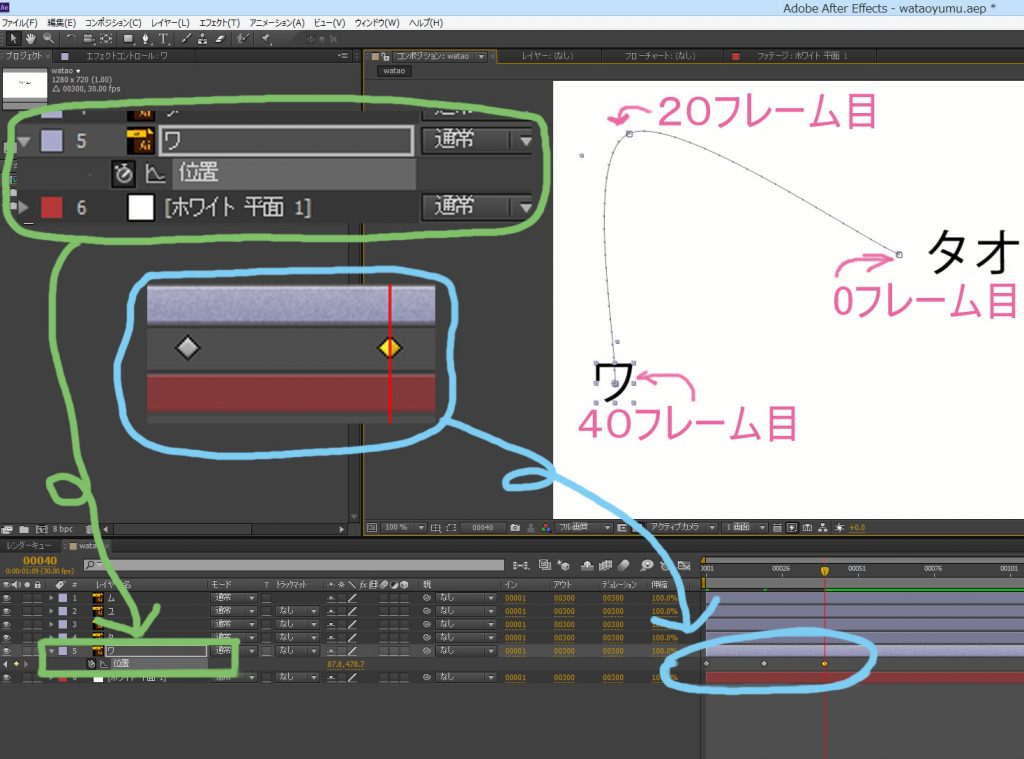Click label color swatch of layer 2 ユ
Viewport: 1024px width, 759px height.
[x=63, y=611]
